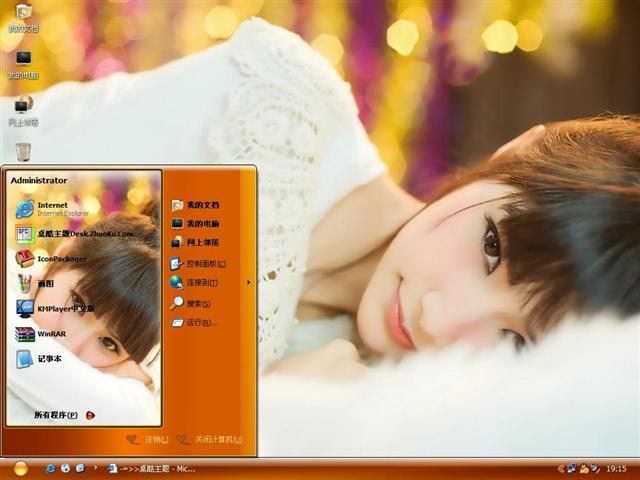This screenshot has width=640, height=480.
Task: Open 我的文档 in the Start menu
Action: click(202, 205)
